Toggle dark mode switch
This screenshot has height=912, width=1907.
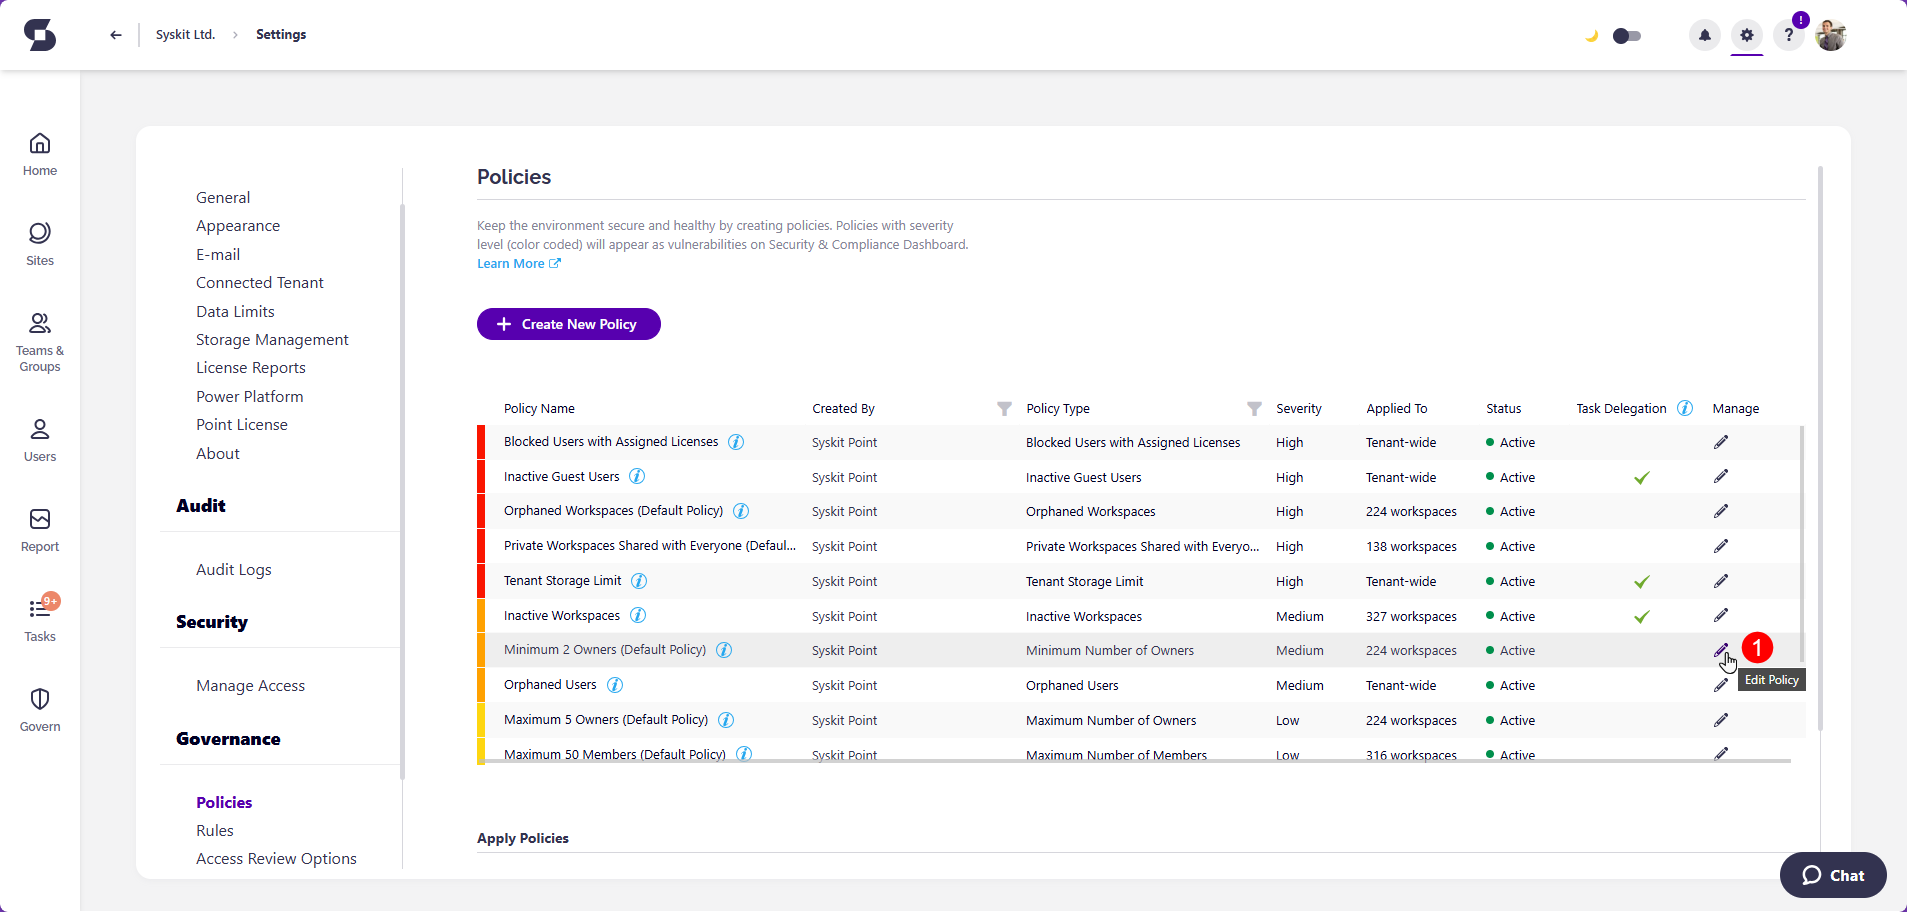[x=1626, y=36]
